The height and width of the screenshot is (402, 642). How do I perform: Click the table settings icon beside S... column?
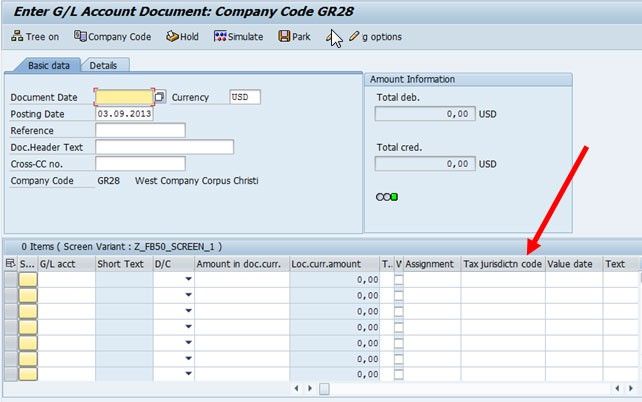[x=11, y=264]
